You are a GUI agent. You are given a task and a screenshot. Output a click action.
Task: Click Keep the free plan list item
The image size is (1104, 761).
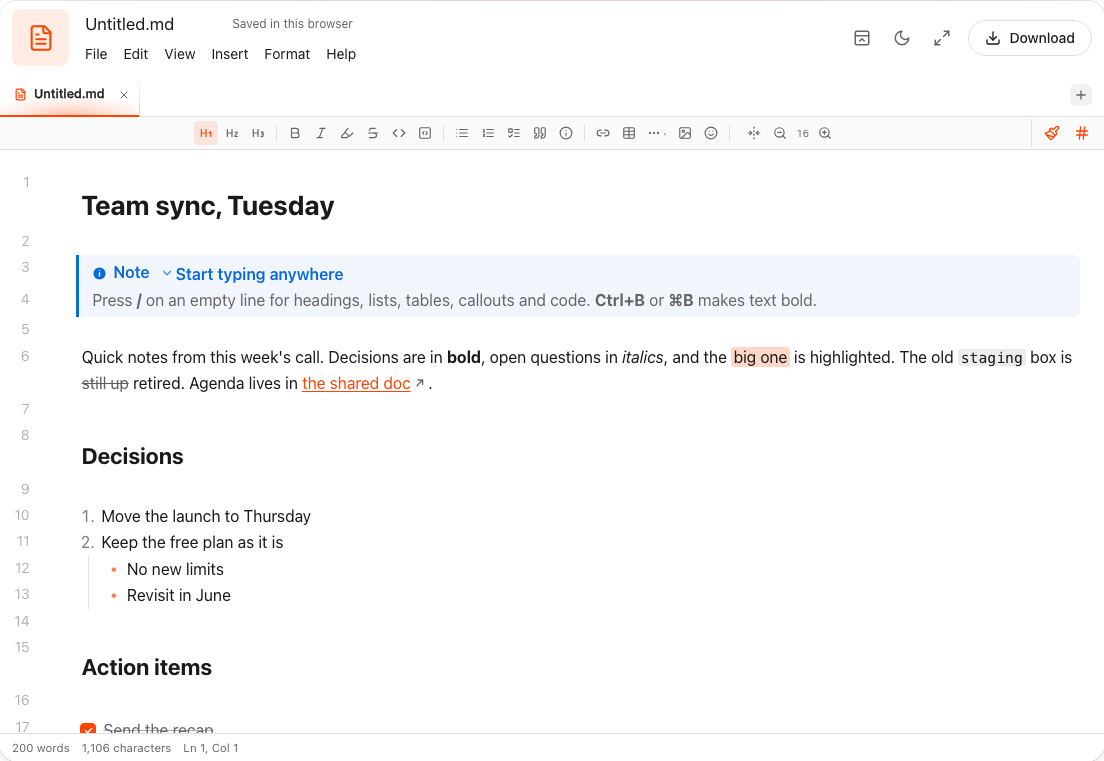(192, 543)
